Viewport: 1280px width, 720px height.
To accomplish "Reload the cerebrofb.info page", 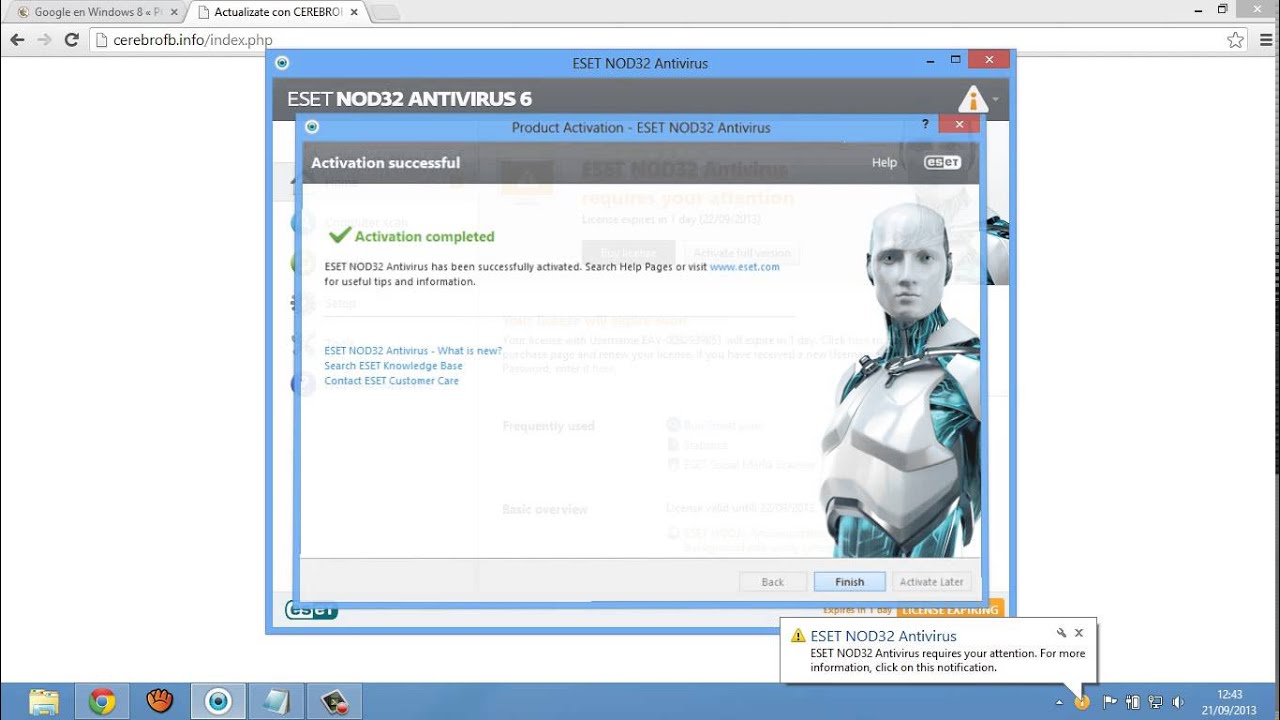I will pyautogui.click(x=71, y=40).
